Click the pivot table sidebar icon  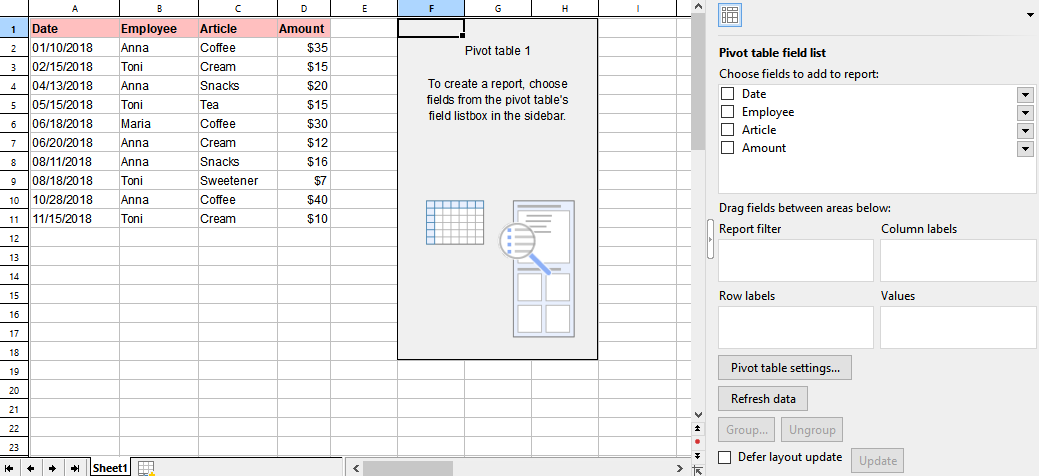pos(730,15)
